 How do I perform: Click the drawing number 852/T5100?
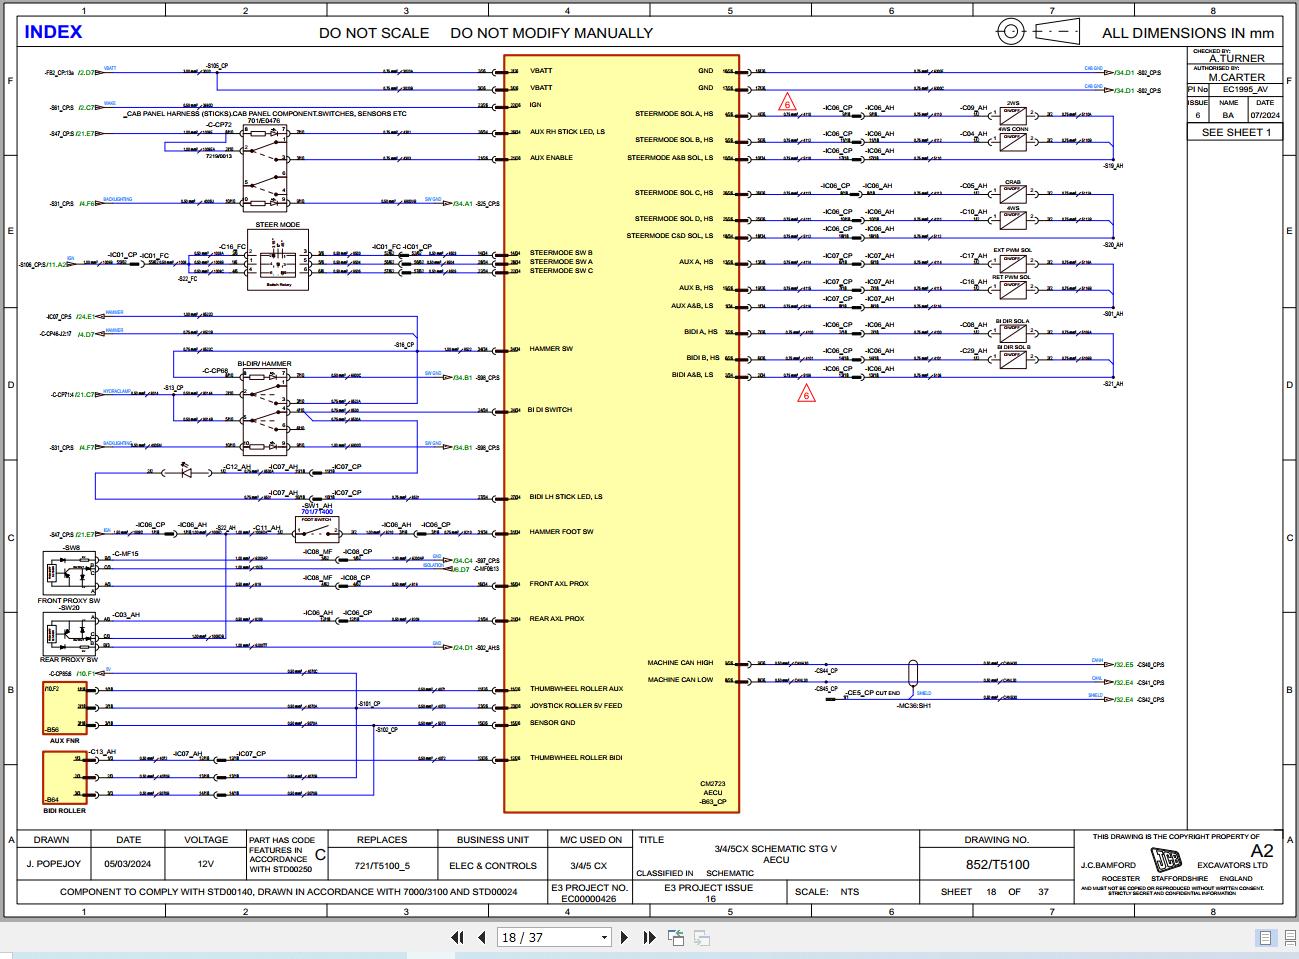pyautogui.click(x=997, y=865)
